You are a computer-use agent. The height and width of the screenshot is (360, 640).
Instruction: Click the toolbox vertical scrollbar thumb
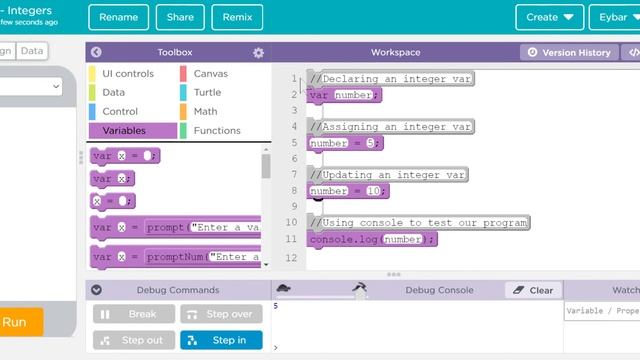(266, 166)
